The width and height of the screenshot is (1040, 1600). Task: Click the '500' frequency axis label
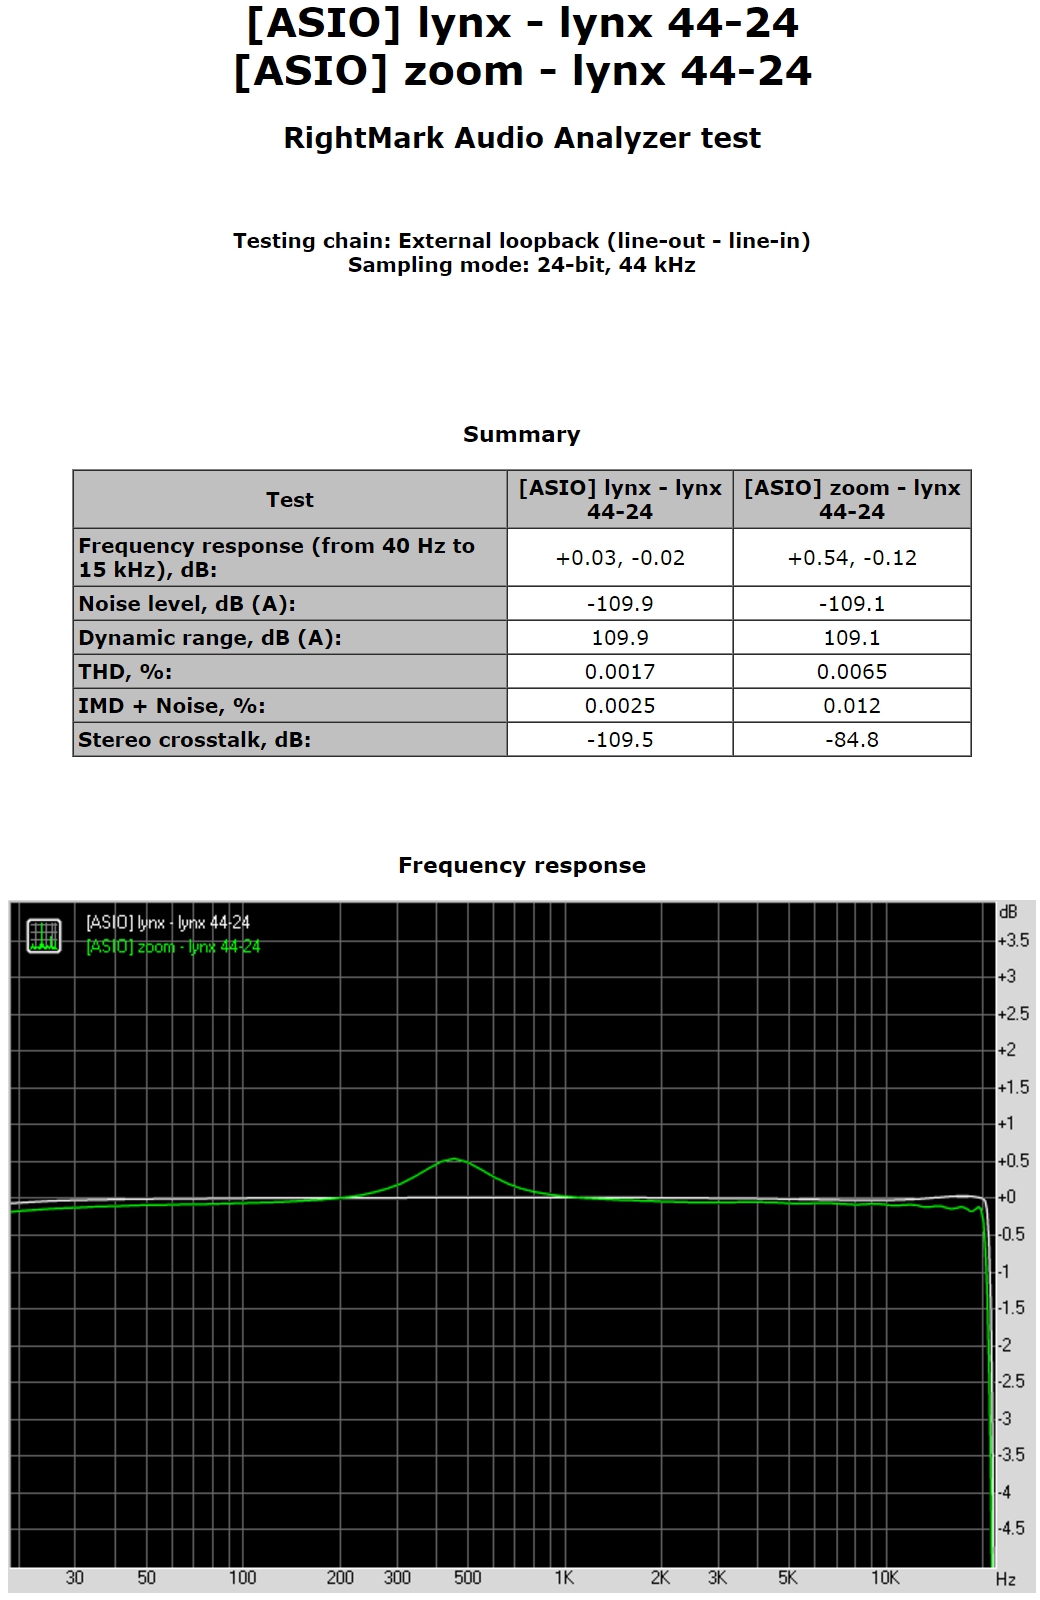pyautogui.click(x=467, y=1577)
